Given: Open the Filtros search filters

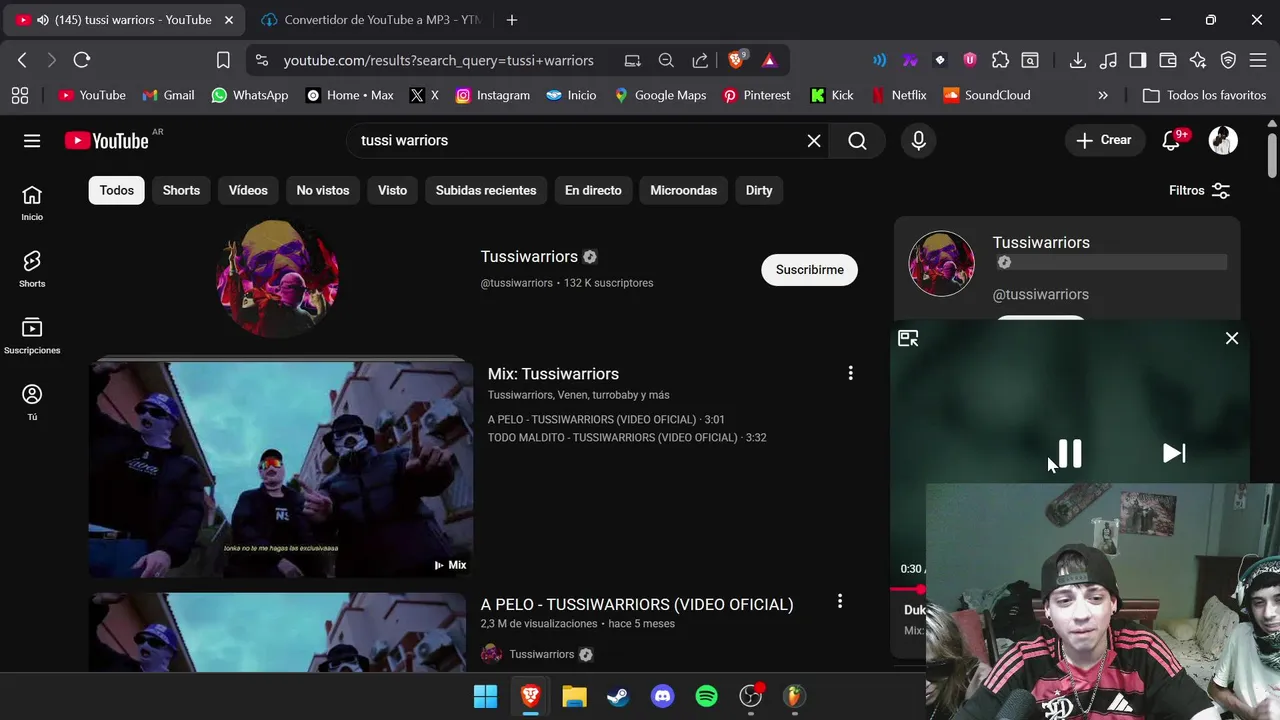Looking at the screenshot, I should coord(1199,190).
